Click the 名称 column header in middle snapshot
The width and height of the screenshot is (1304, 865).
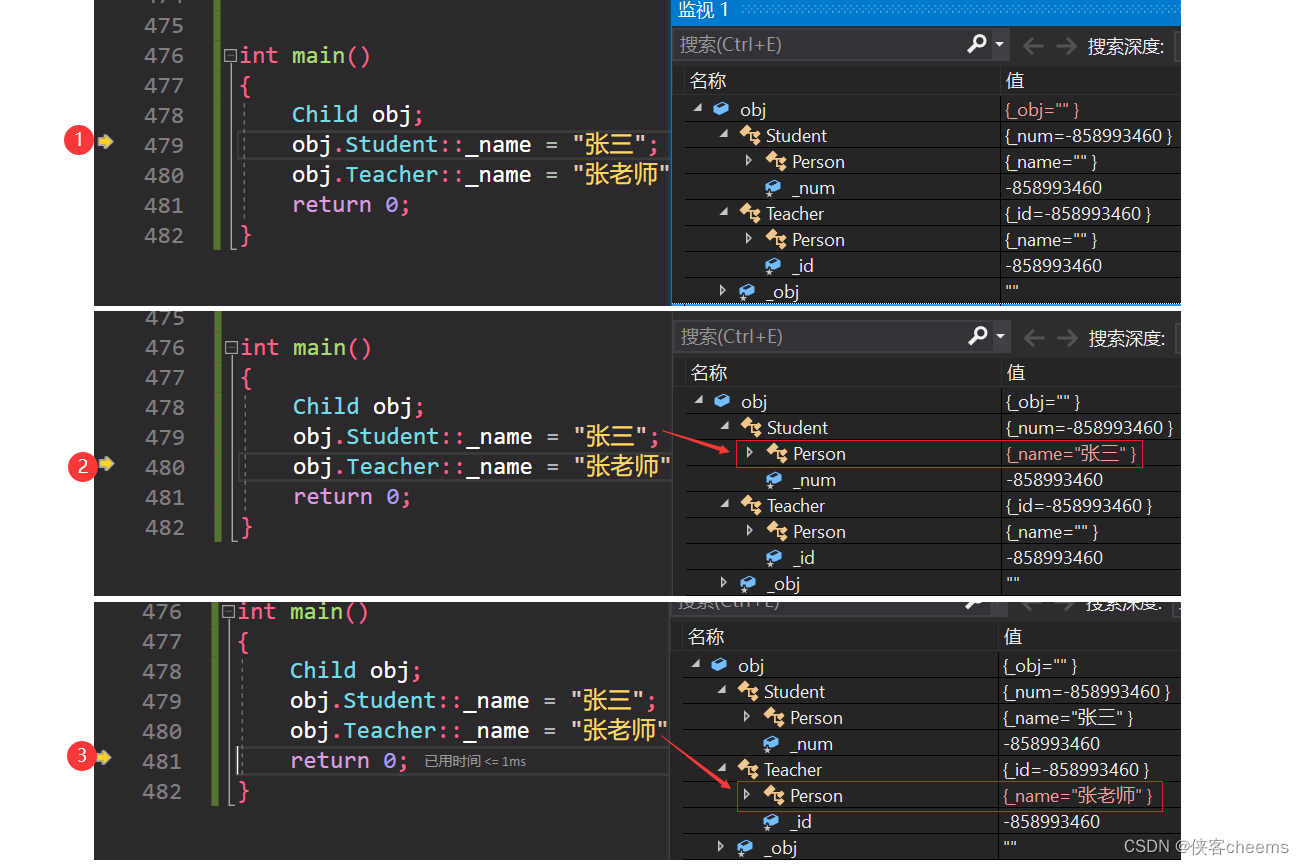pyautogui.click(x=709, y=373)
